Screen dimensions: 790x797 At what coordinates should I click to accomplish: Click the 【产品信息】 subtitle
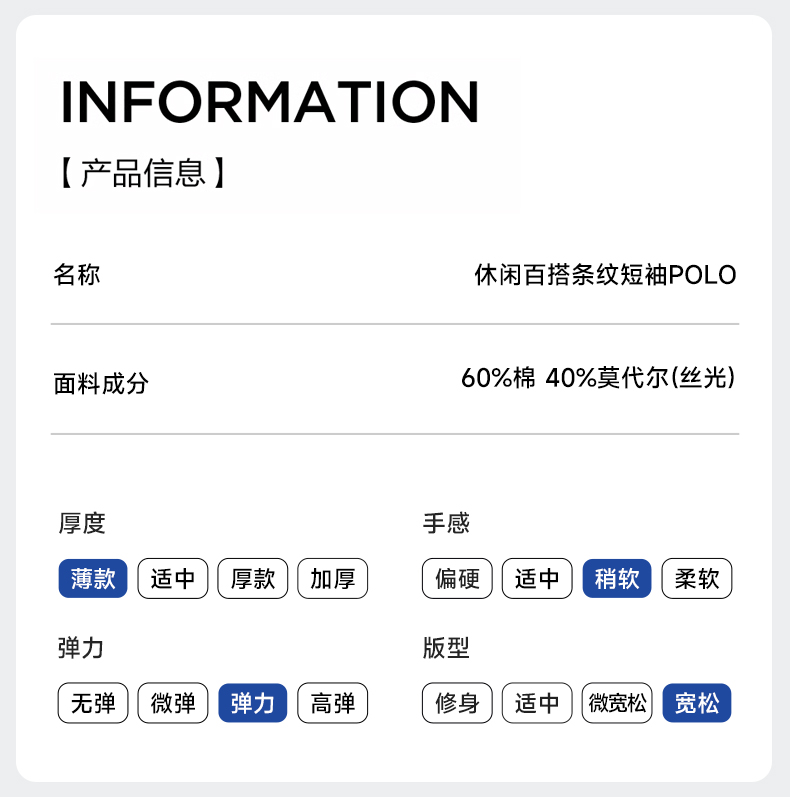click(142, 173)
